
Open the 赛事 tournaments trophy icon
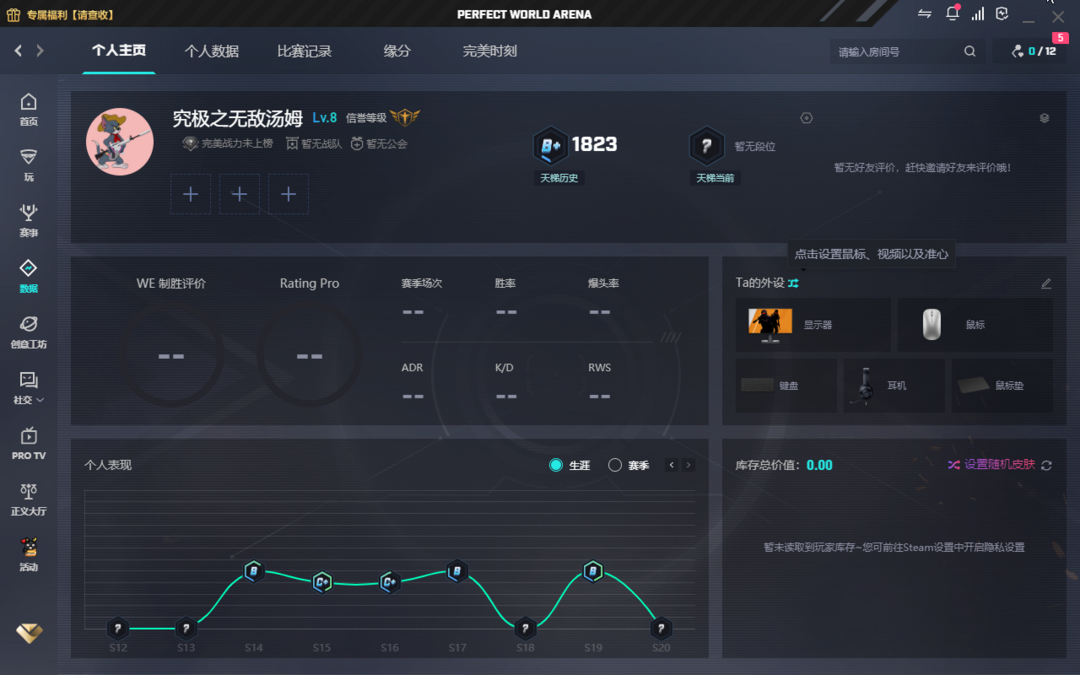28,220
